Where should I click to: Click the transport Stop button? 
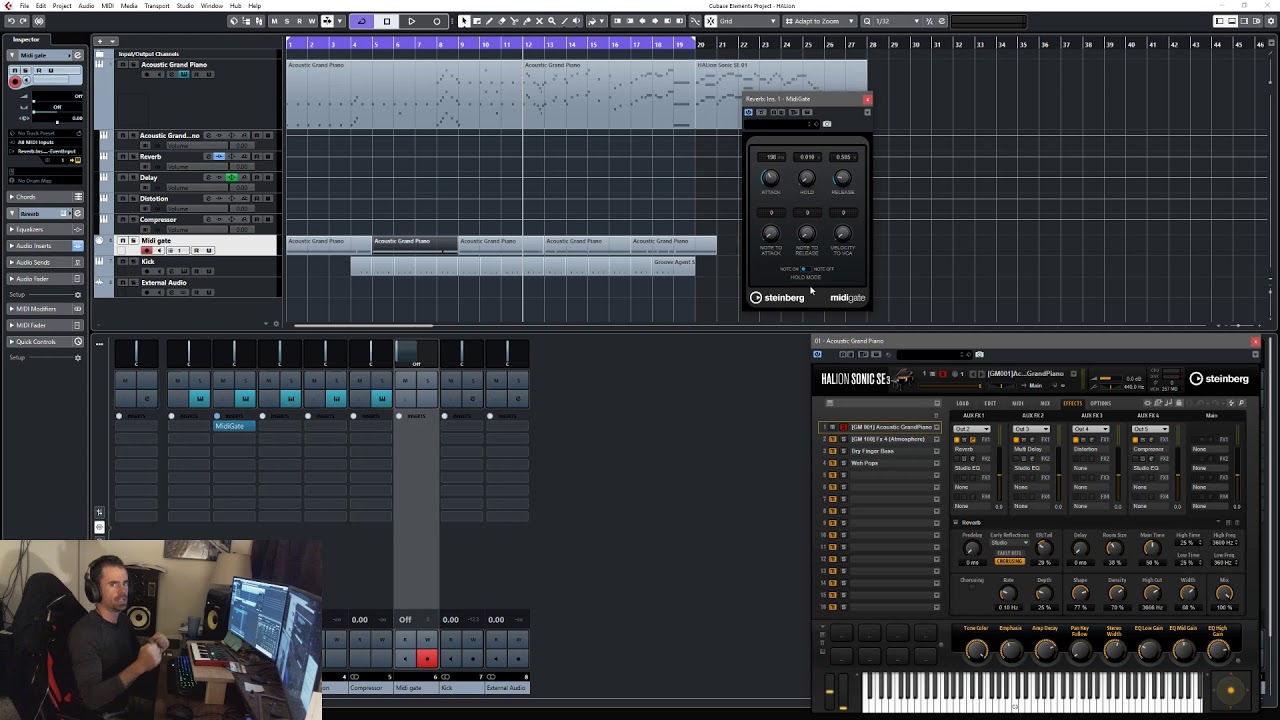[x=387, y=21]
